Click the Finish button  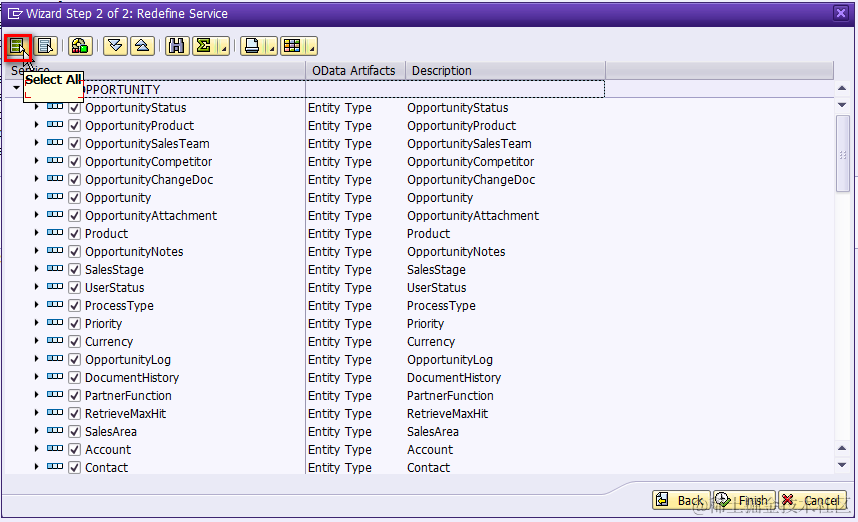744,500
